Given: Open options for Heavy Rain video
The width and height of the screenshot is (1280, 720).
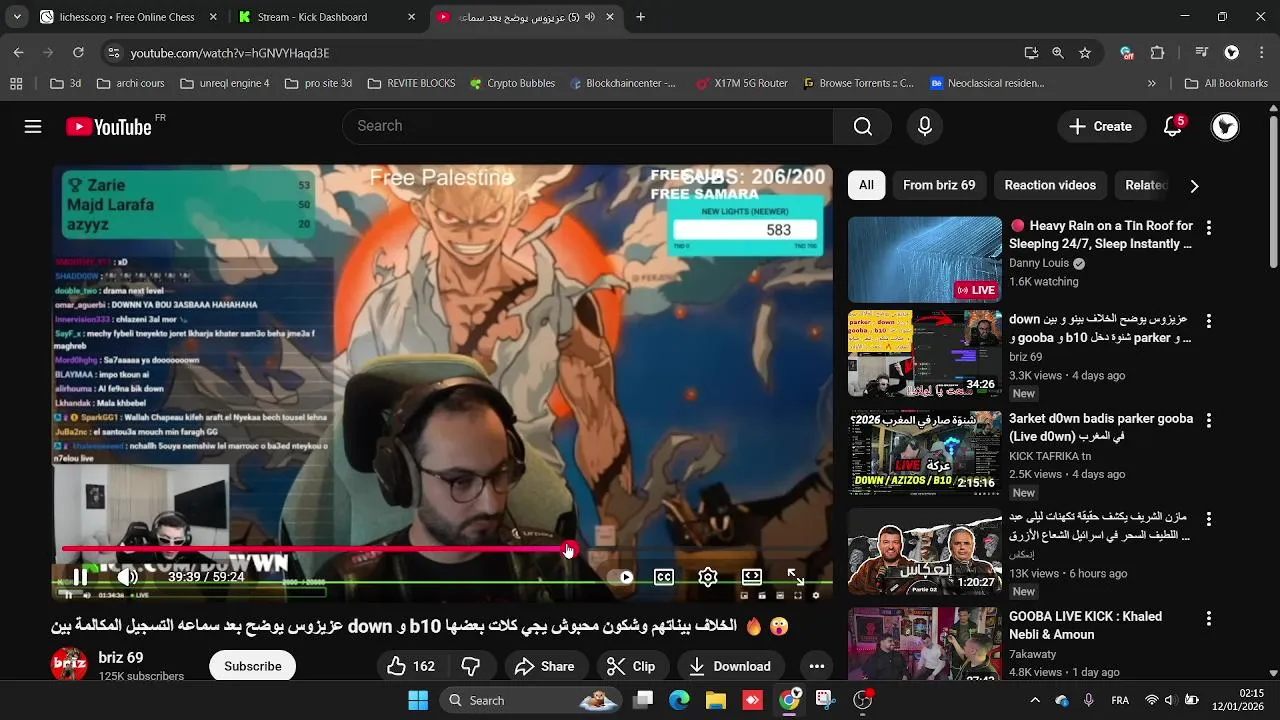Looking at the screenshot, I should point(1209,228).
